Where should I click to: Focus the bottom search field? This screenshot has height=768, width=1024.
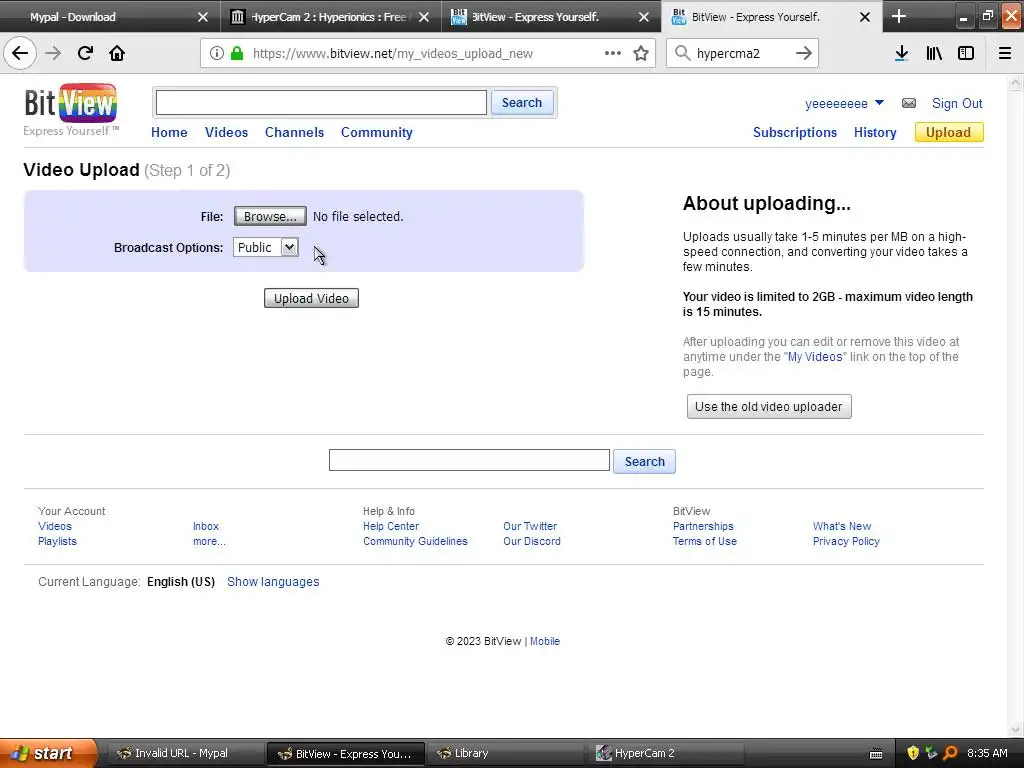tap(469, 460)
